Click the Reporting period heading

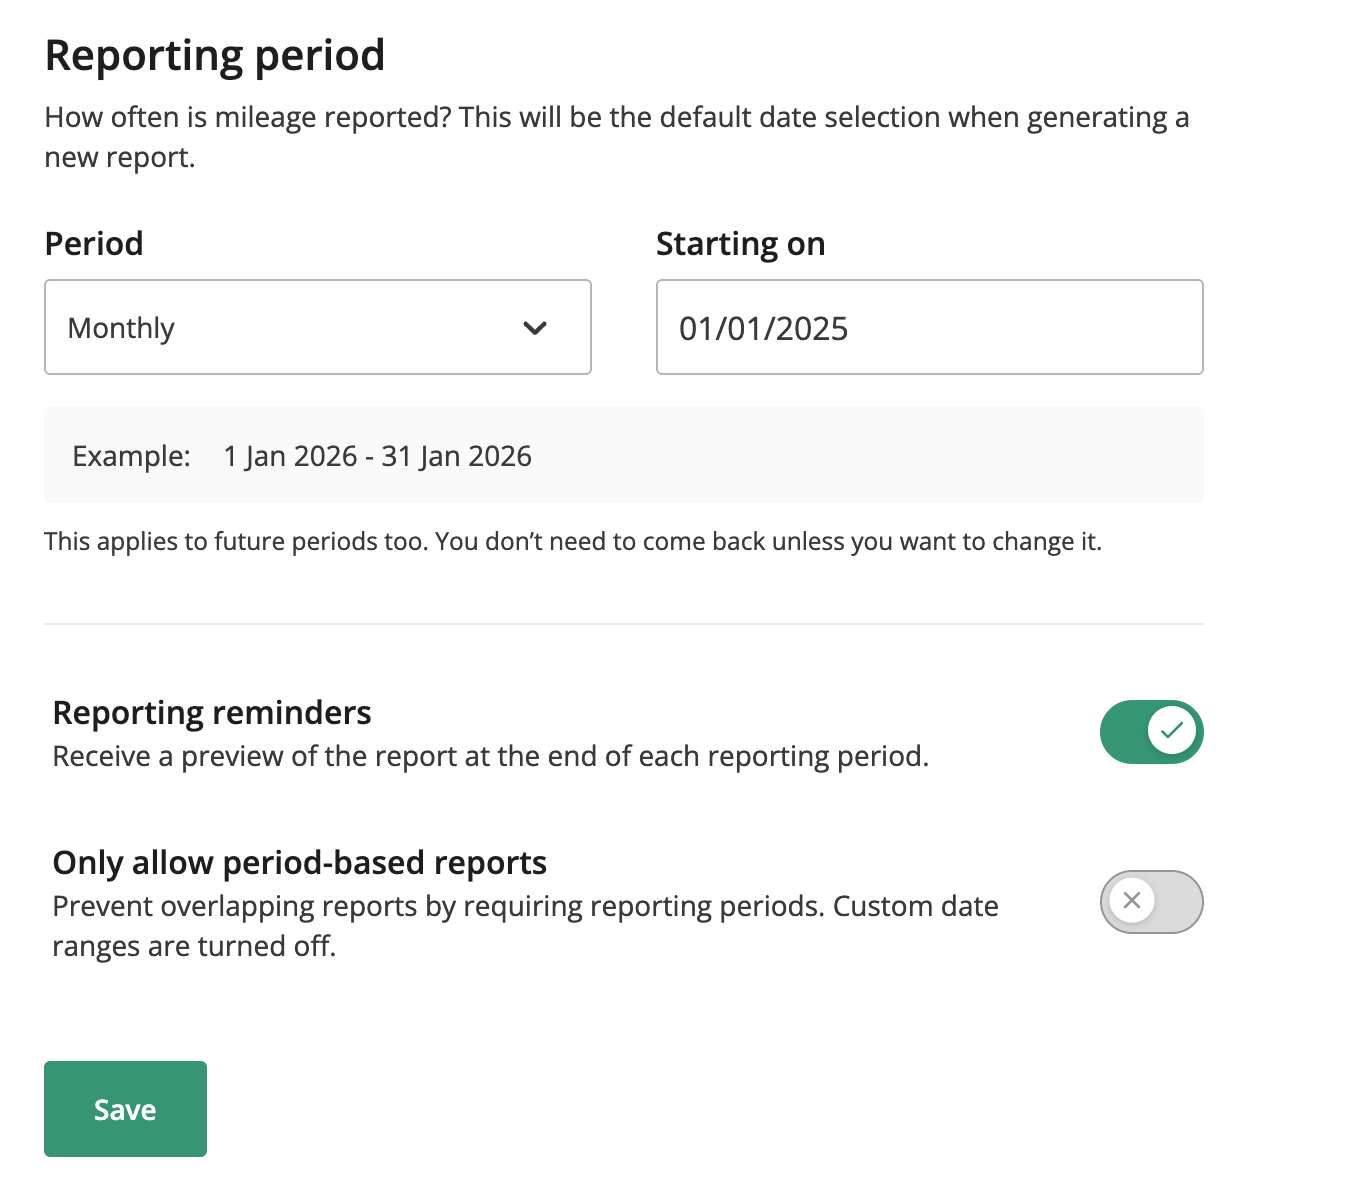(214, 55)
